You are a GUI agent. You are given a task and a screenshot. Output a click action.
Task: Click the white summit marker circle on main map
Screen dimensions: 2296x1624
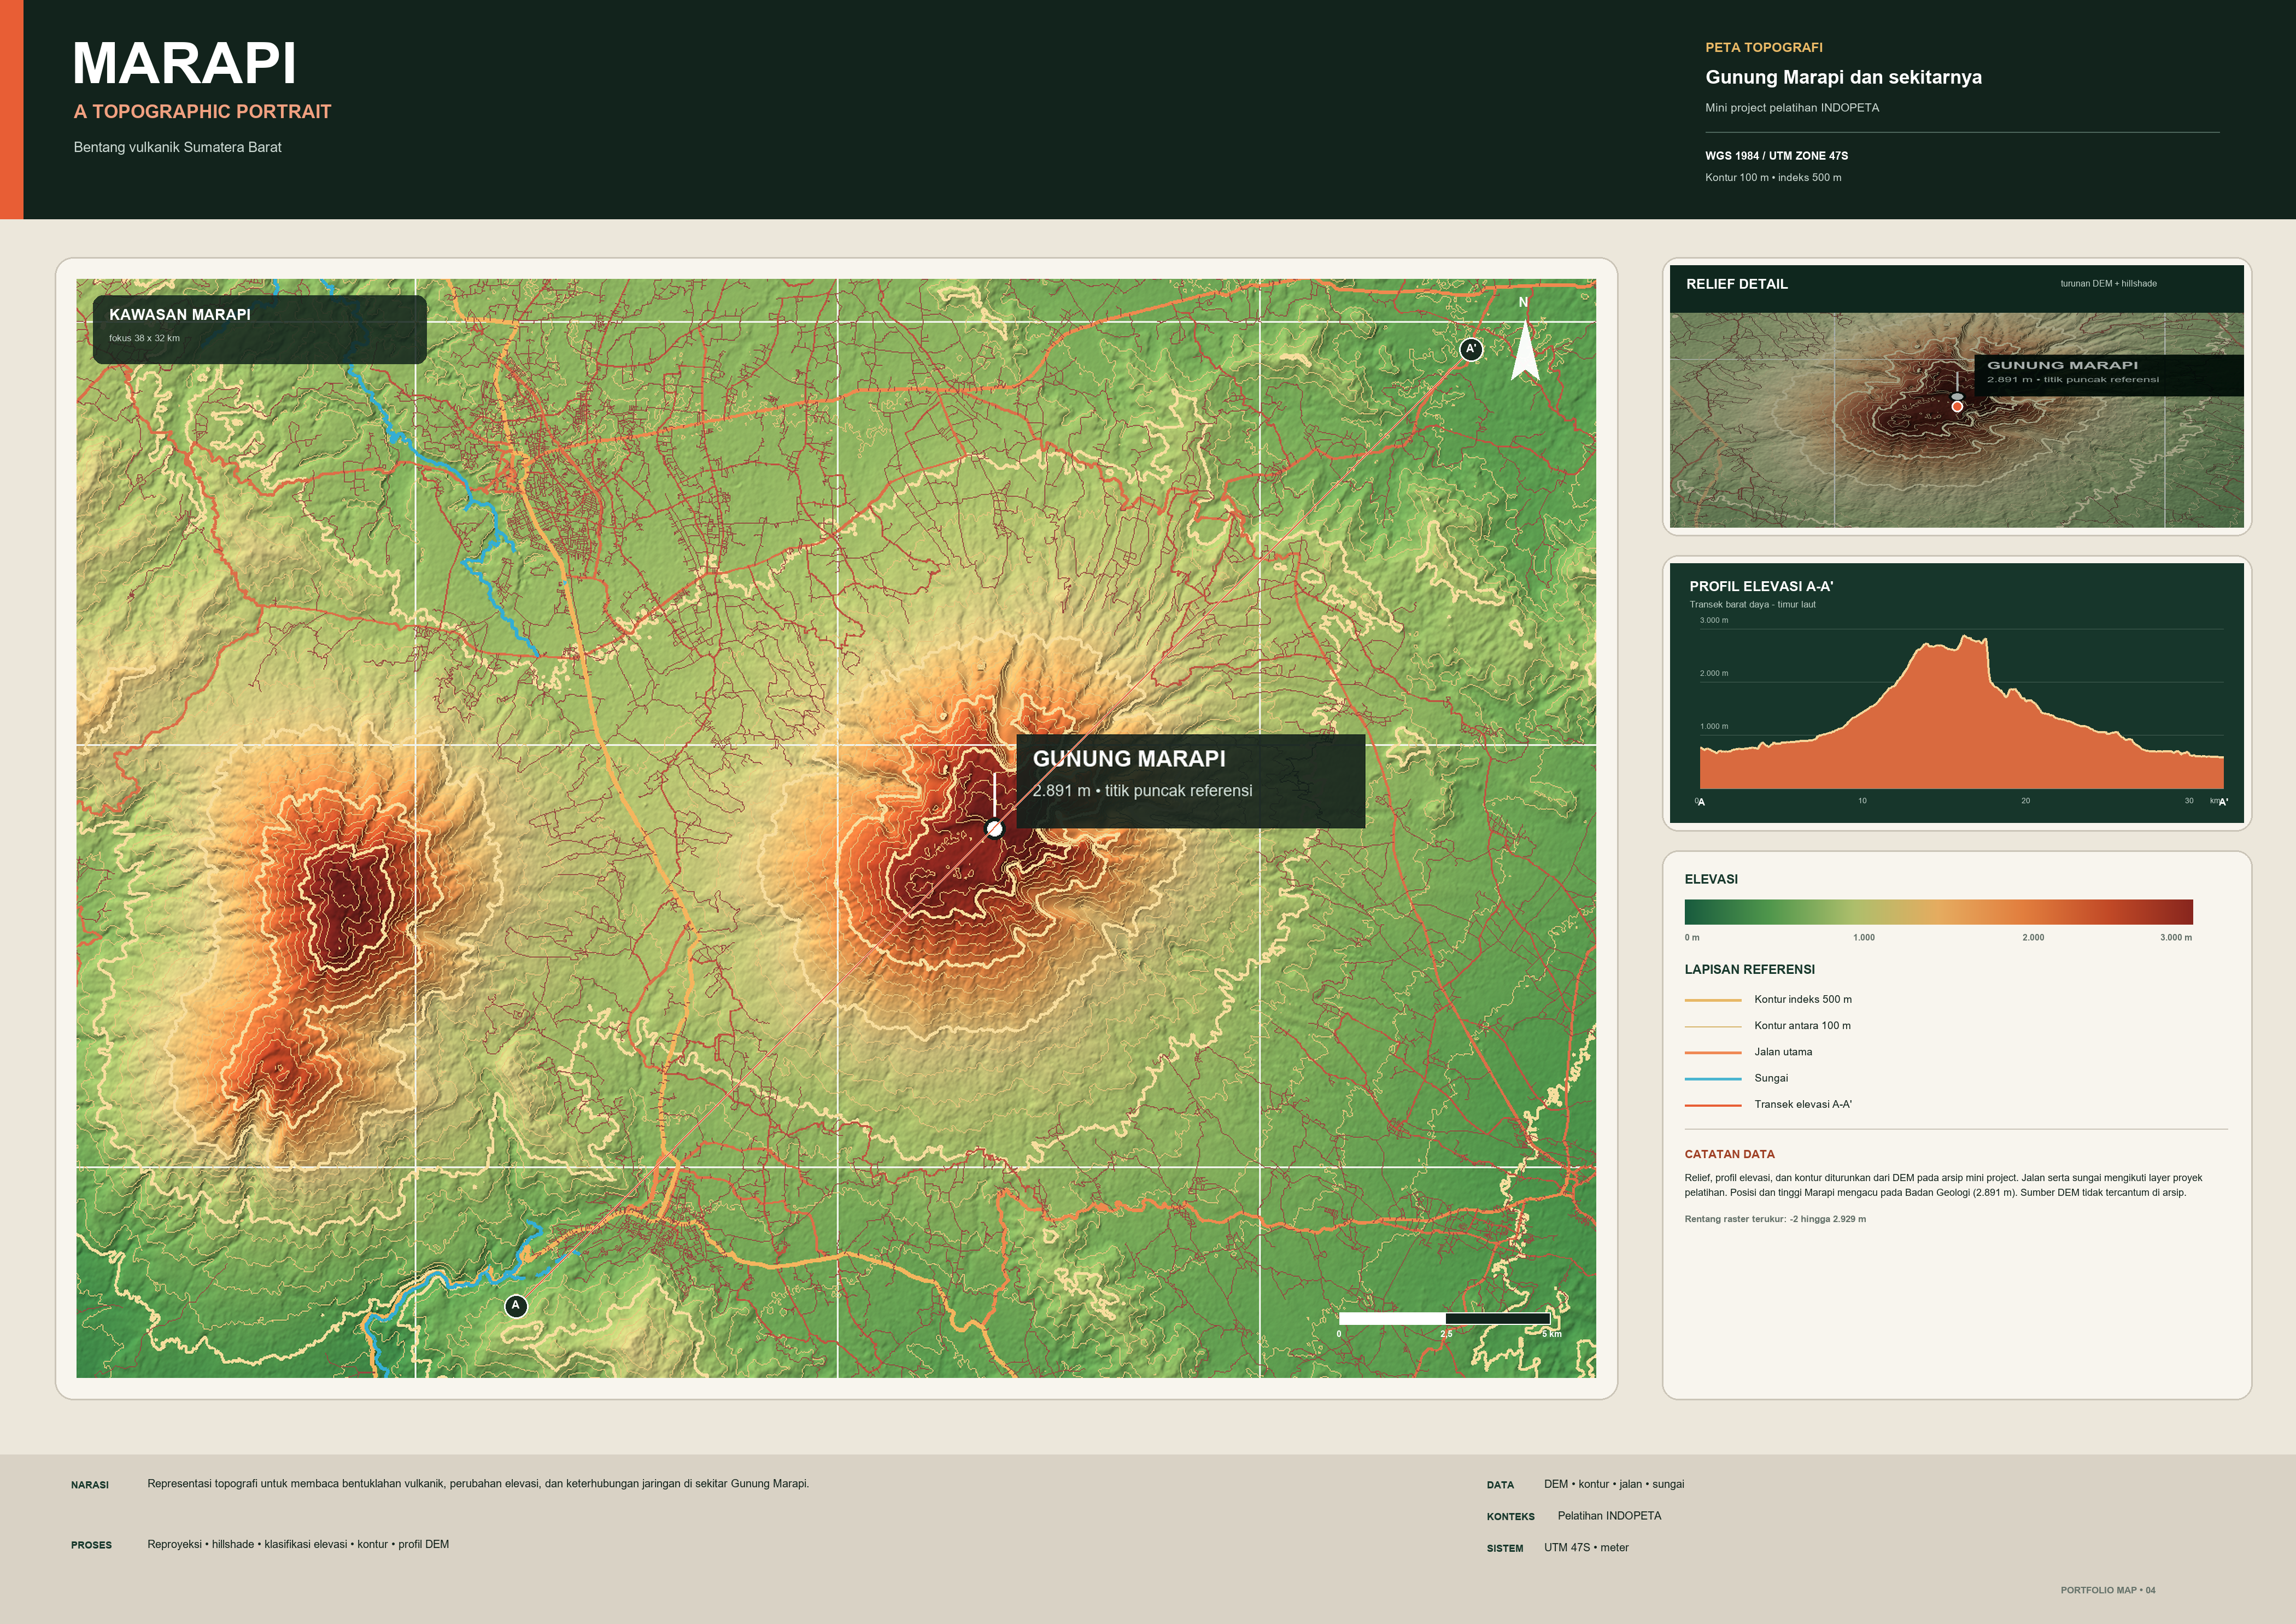click(994, 828)
